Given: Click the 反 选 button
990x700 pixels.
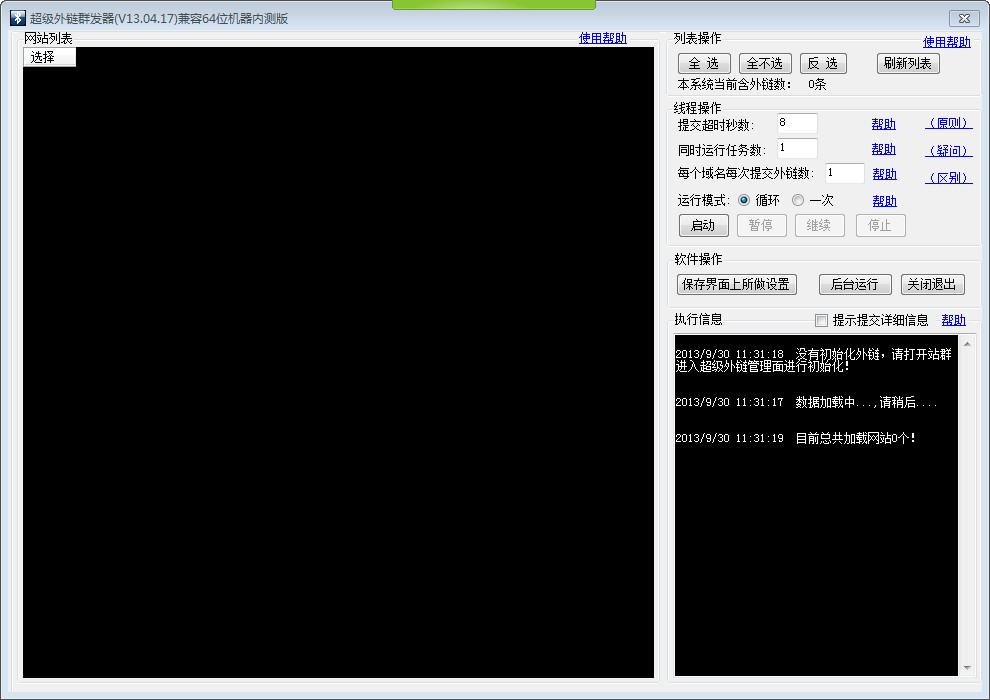Looking at the screenshot, I should [x=823, y=63].
